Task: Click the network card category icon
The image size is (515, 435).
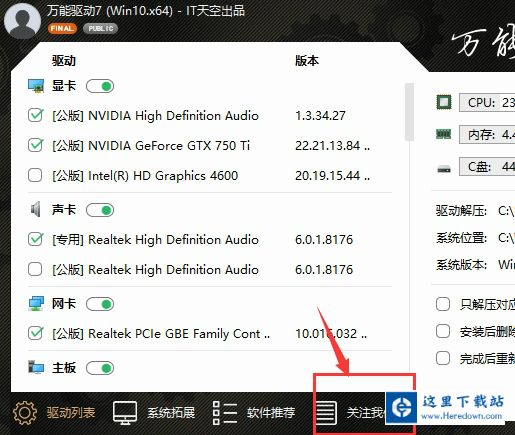Action: tap(36, 304)
